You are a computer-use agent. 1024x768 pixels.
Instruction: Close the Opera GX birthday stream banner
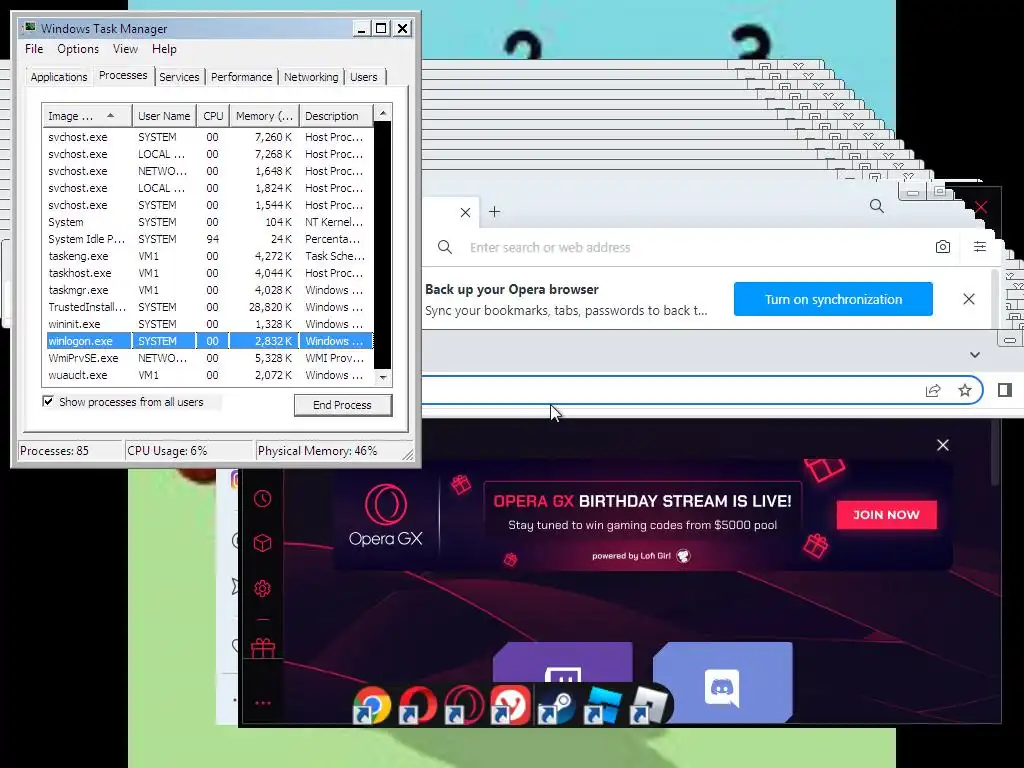tap(942, 445)
